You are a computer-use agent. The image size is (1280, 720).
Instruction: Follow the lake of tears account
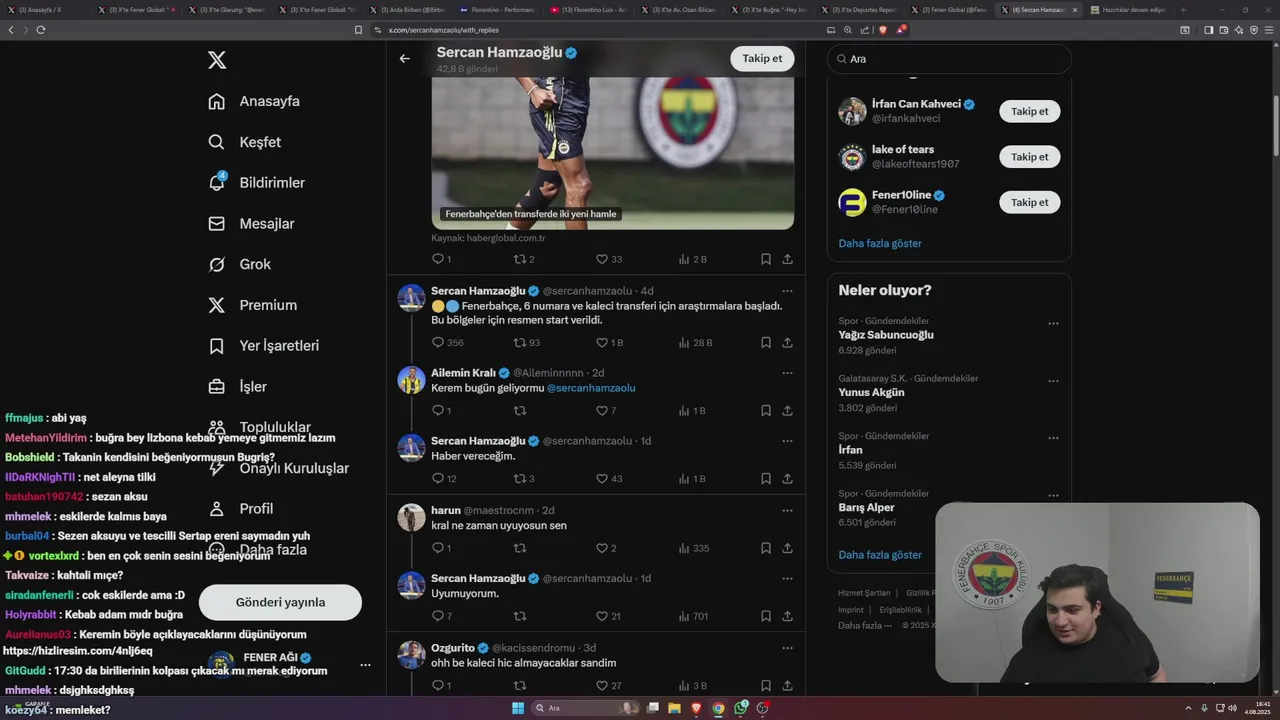click(x=1029, y=157)
